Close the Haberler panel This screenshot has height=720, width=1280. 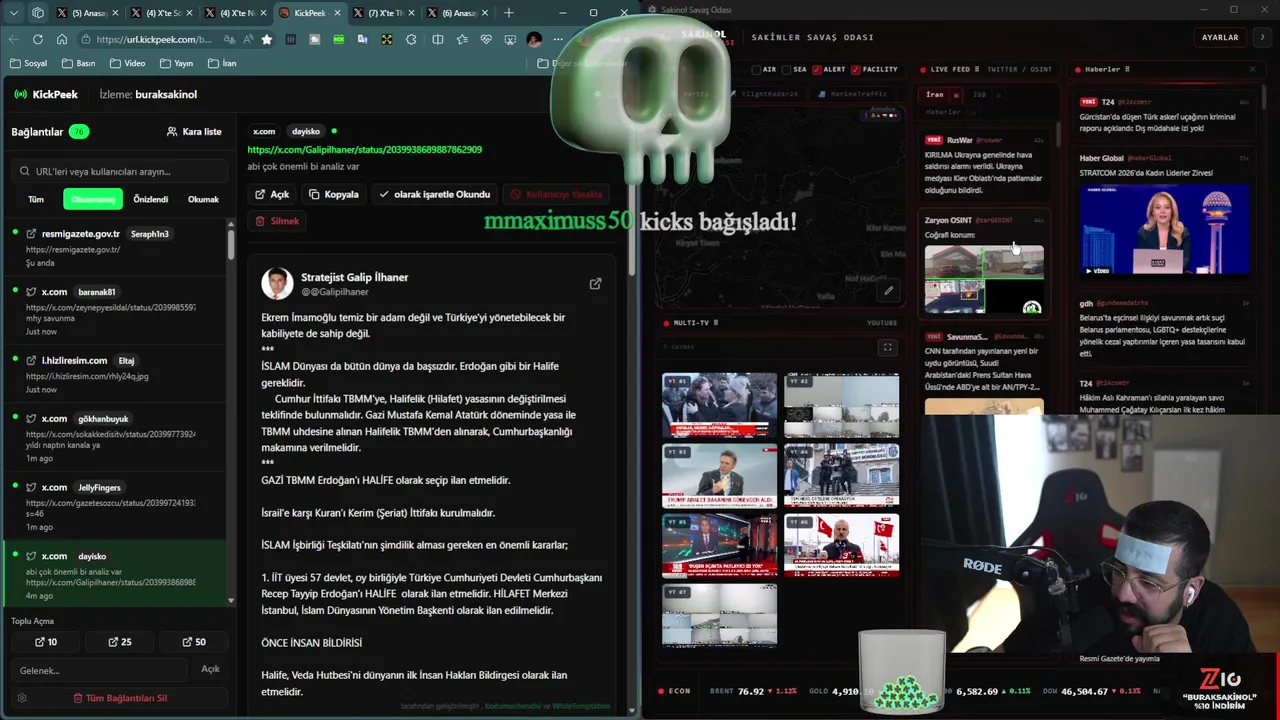[x=1252, y=69]
